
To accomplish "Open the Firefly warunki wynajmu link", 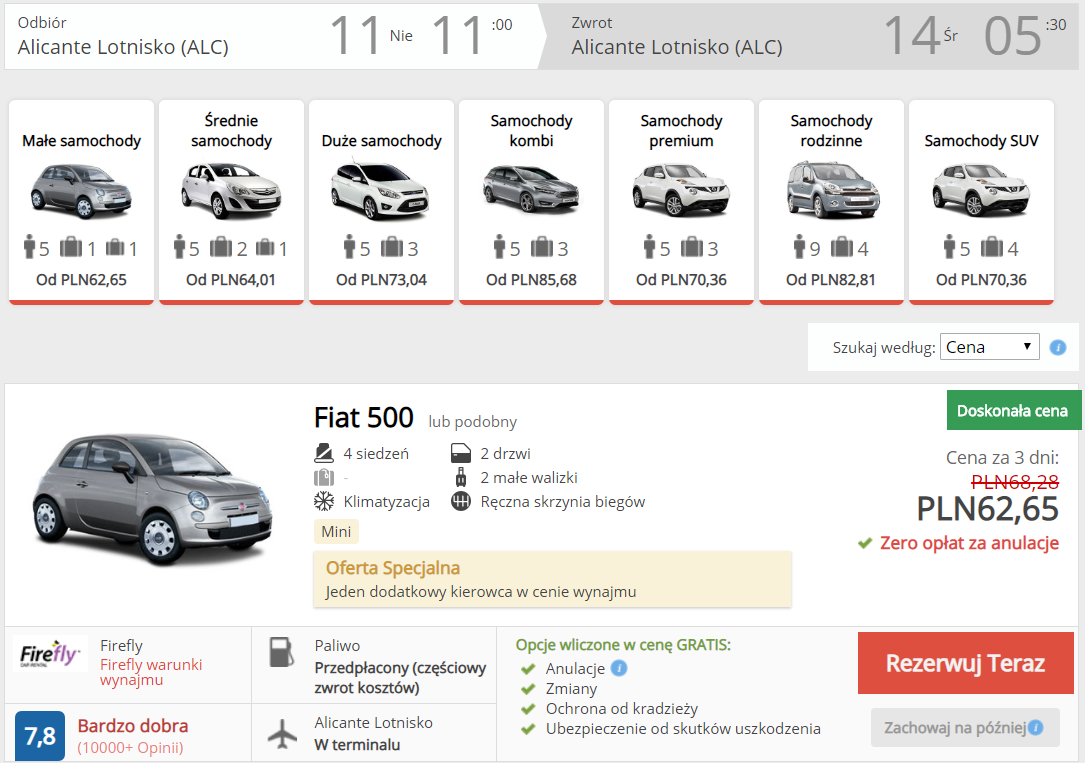I will coord(141,672).
